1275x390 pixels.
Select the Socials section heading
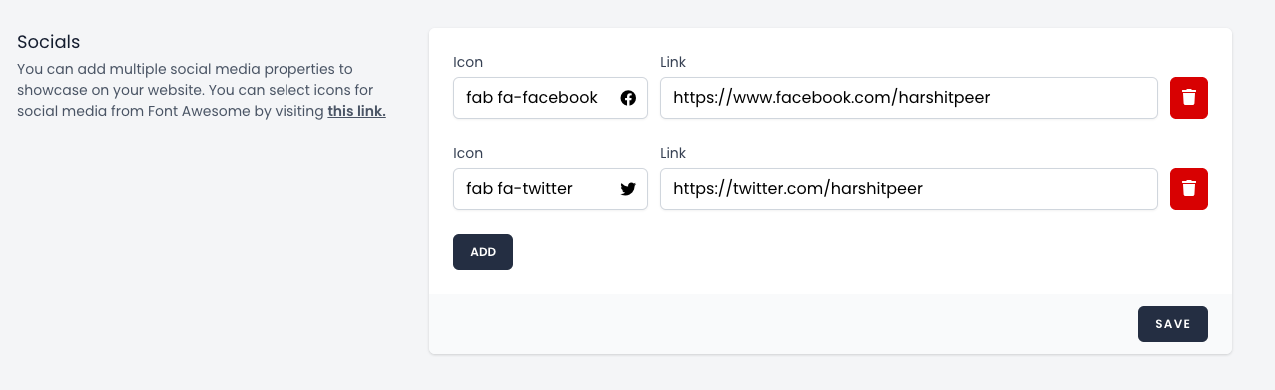[49, 42]
